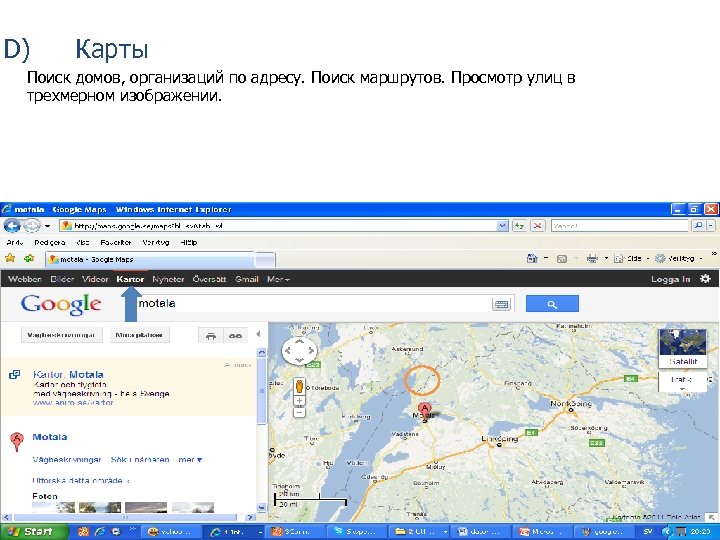Click the Gmail link in Google bar
The image size is (720, 540).
247,279
